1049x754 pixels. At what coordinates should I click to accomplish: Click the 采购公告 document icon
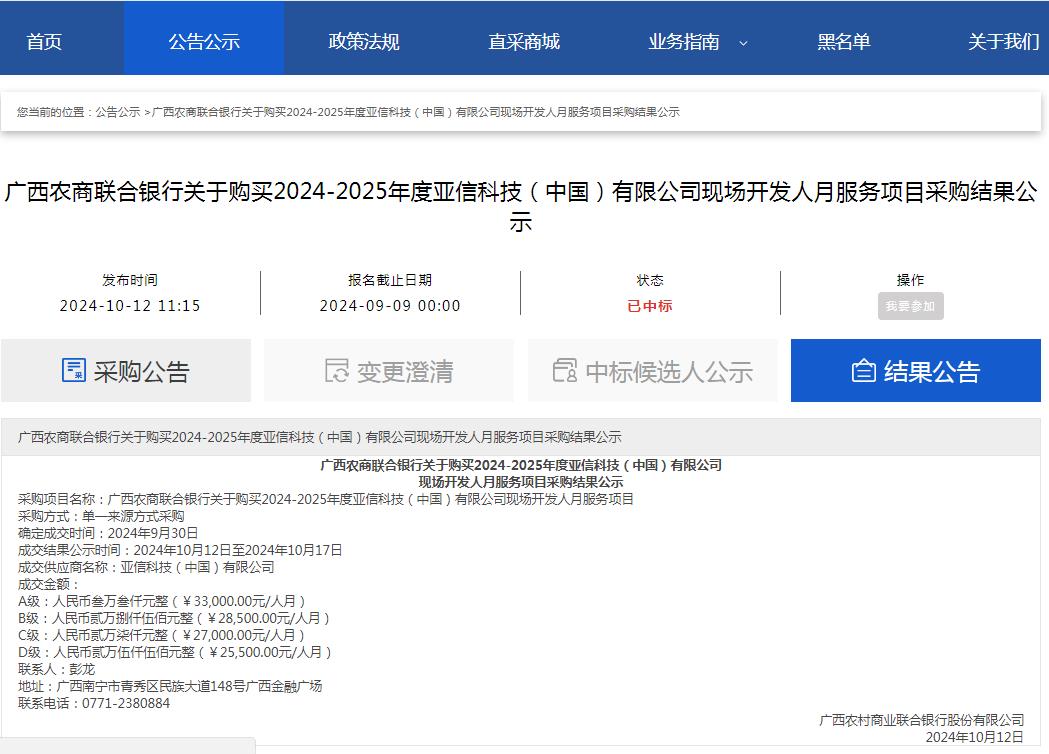(74, 370)
